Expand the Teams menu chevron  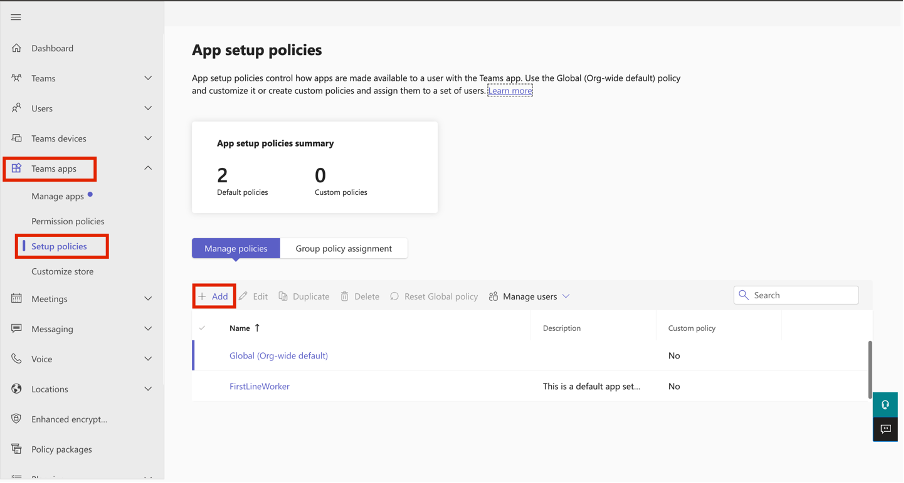148,78
